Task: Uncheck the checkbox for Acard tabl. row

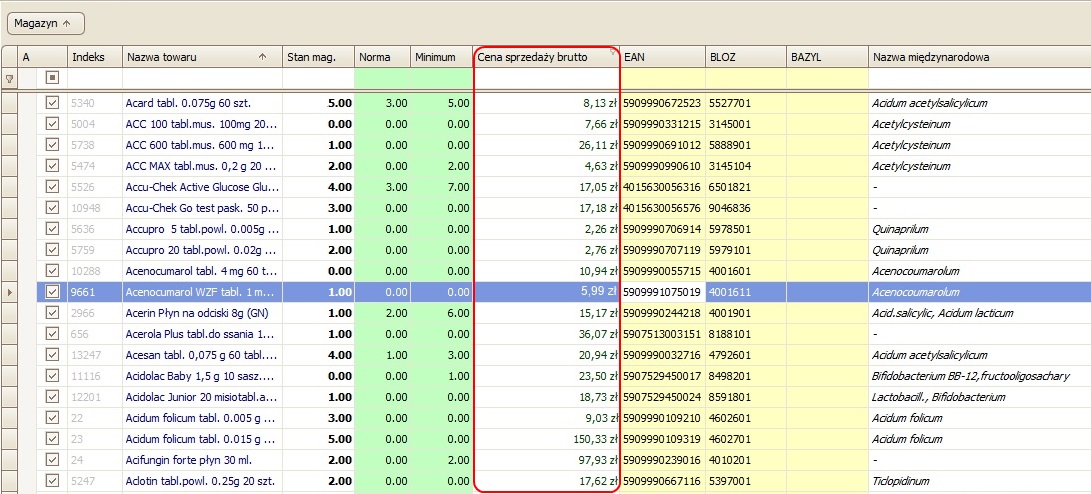Action: [53, 103]
